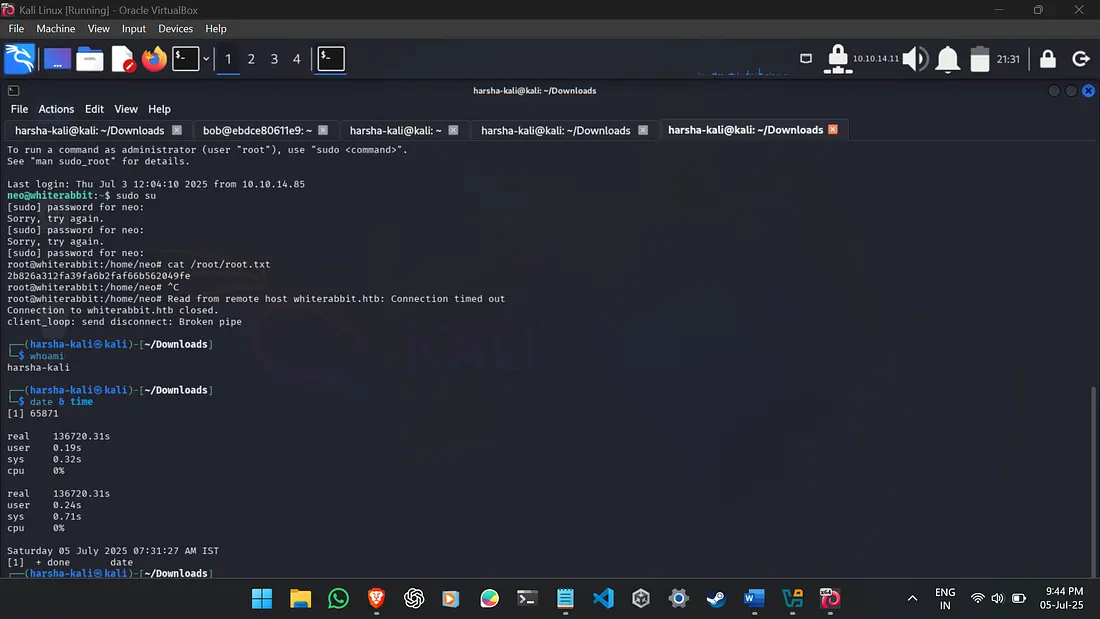Log out via the panel logout button

(1081, 58)
